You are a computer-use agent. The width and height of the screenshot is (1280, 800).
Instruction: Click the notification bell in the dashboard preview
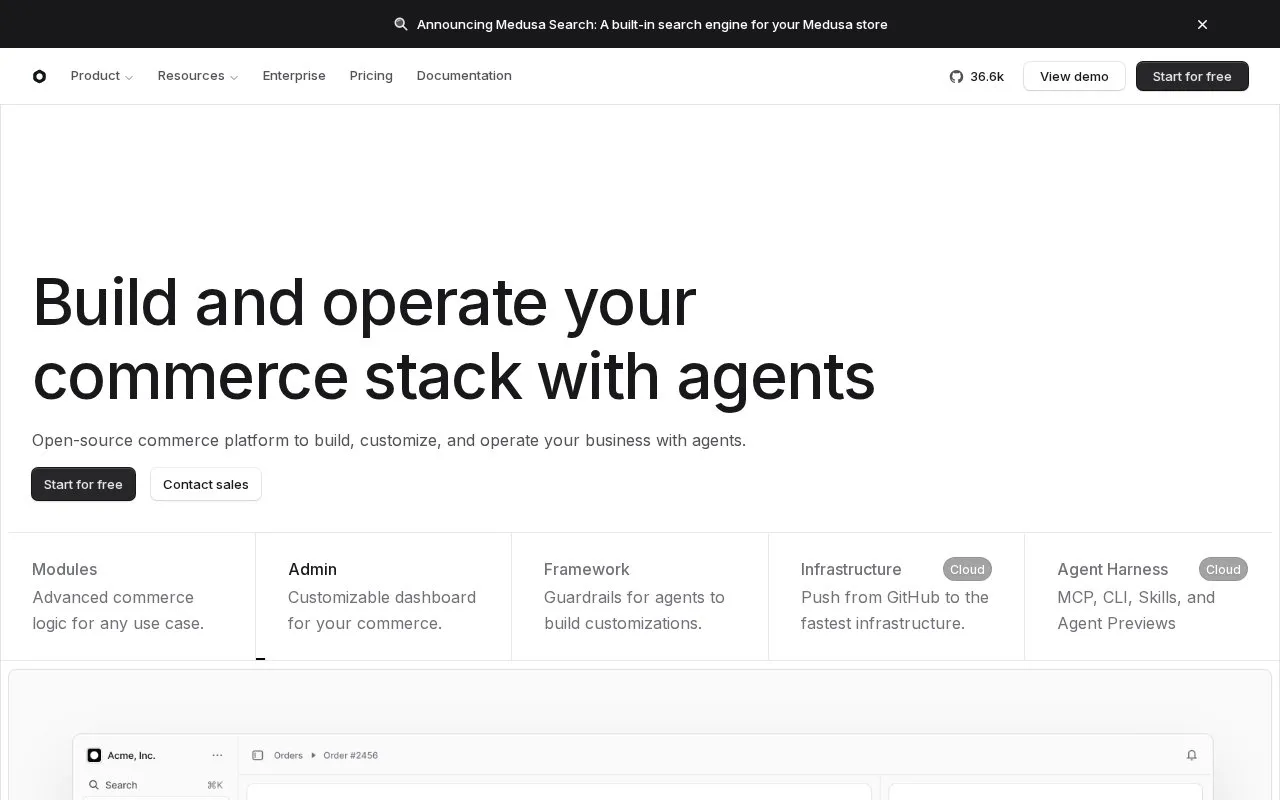click(x=1191, y=755)
